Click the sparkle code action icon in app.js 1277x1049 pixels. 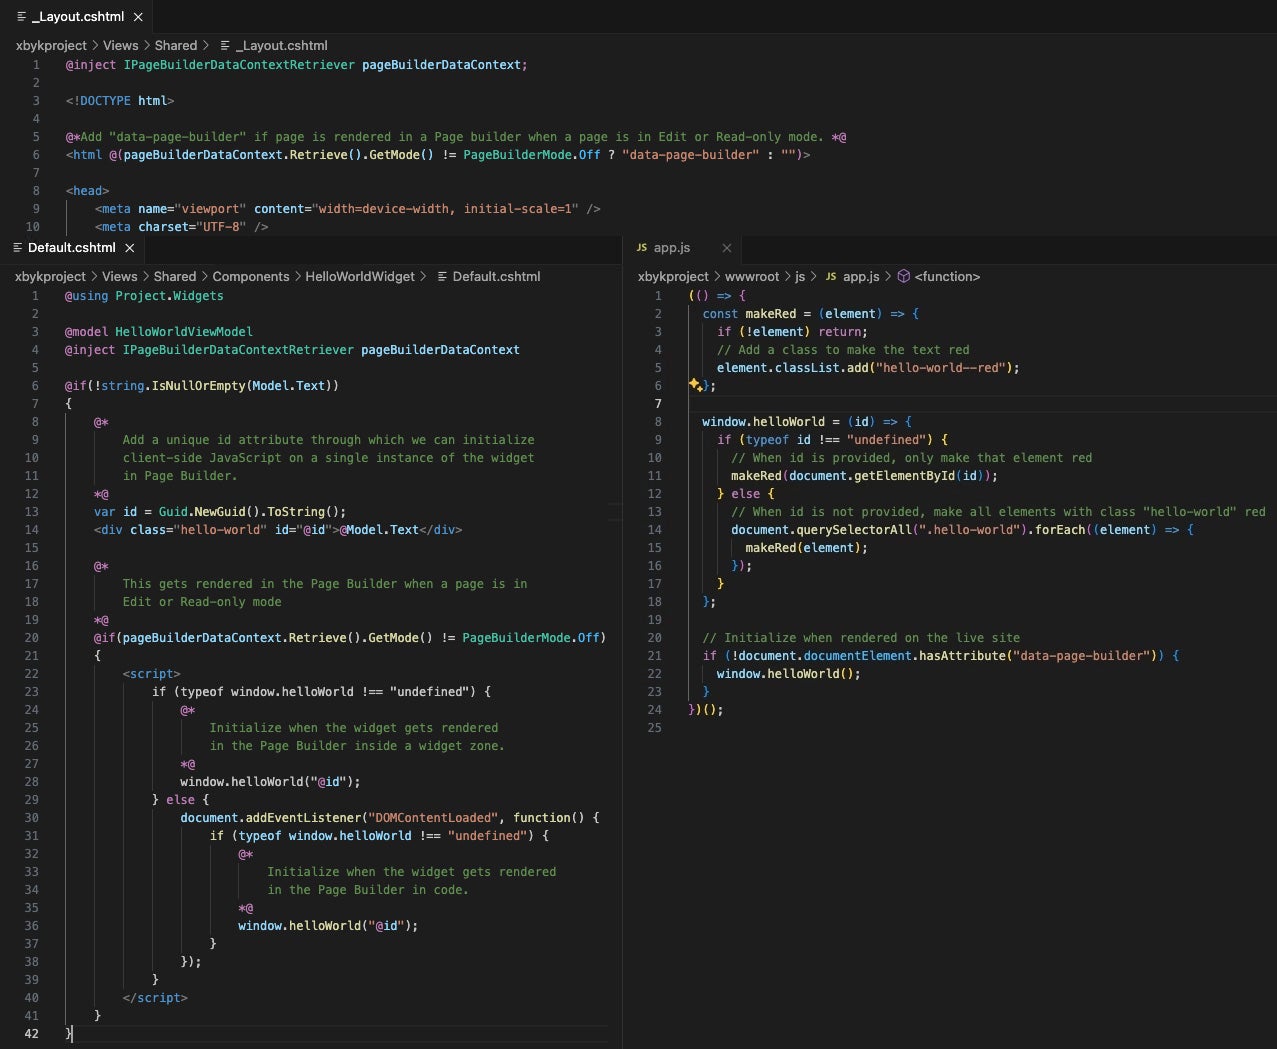(x=694, y=384)
